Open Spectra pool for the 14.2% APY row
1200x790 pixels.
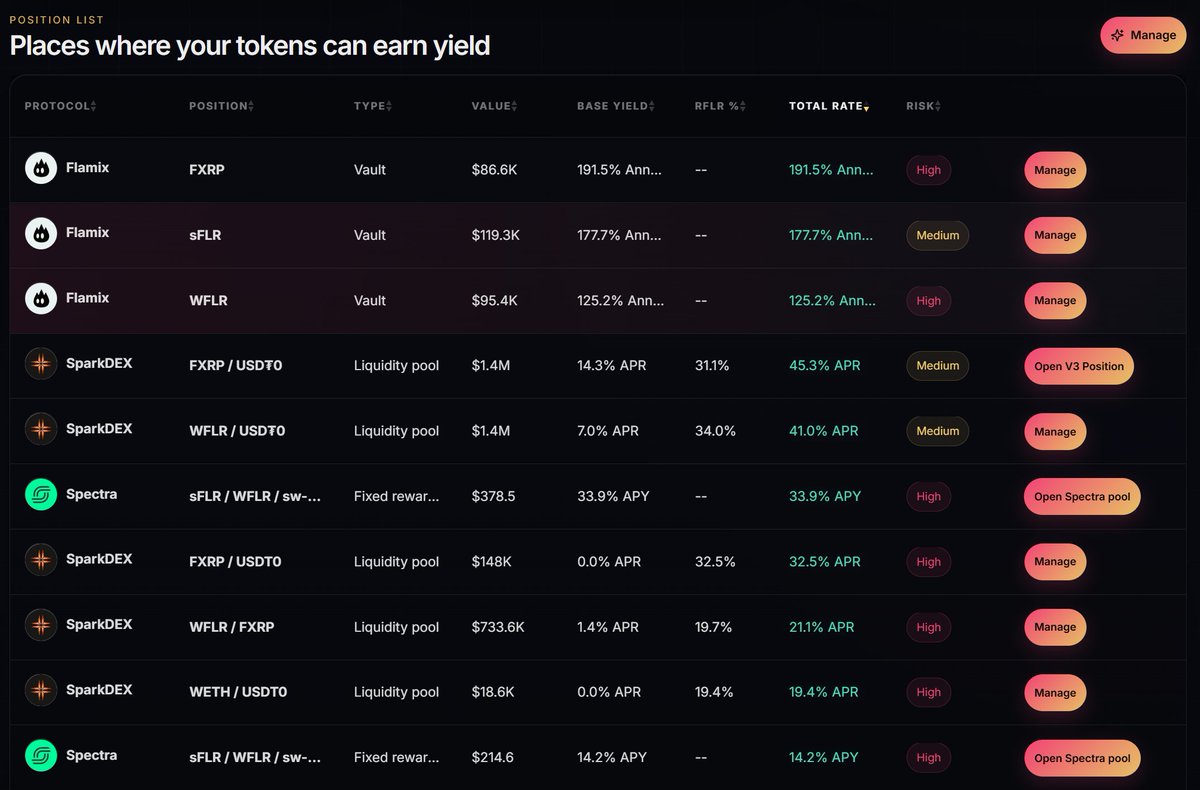(1082, 758)
